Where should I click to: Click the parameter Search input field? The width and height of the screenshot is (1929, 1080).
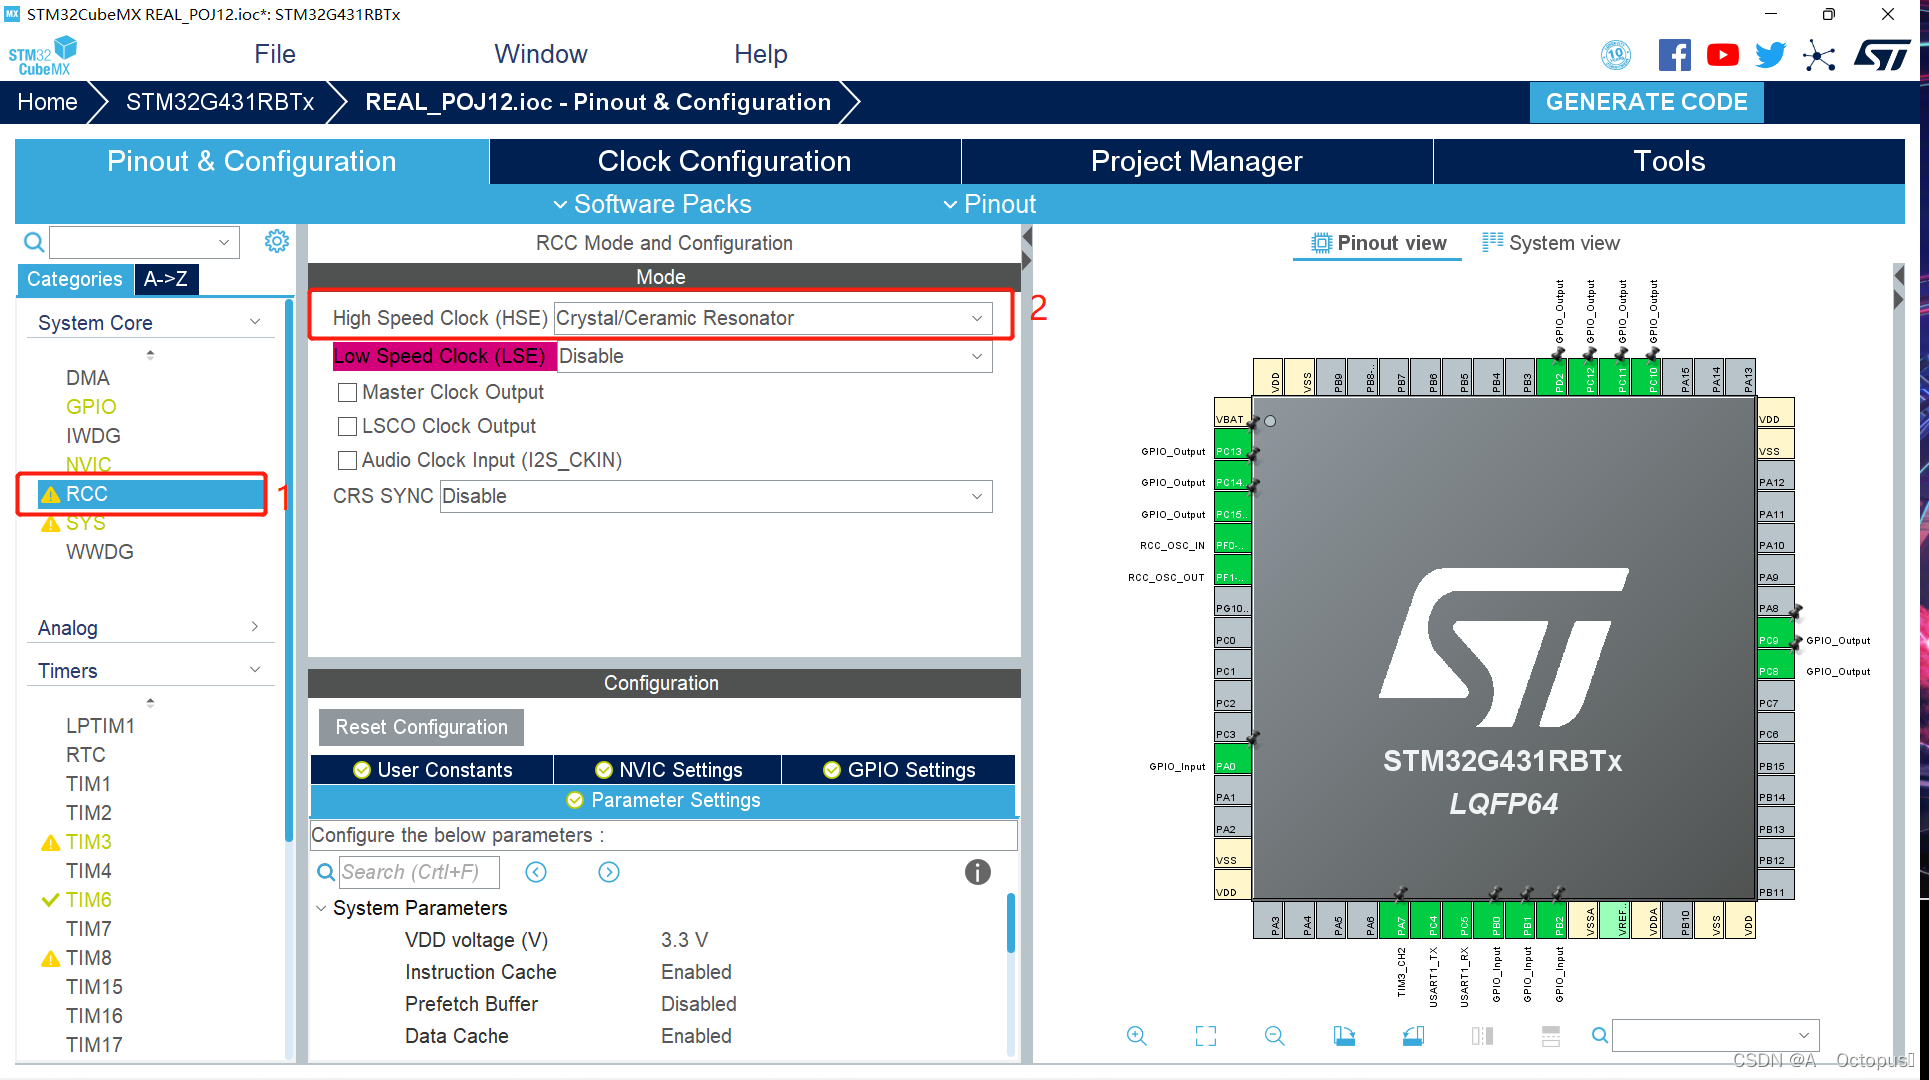pos(418,872)
